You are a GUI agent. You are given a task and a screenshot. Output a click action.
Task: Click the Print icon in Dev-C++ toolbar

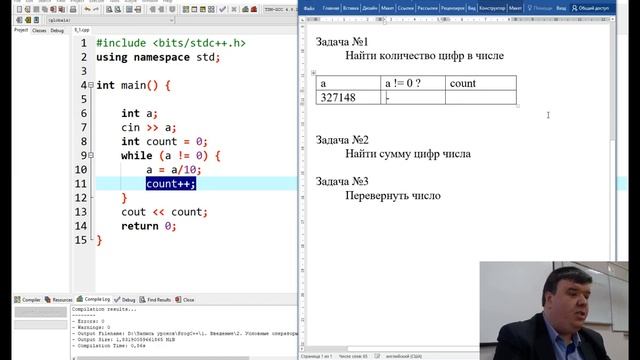[73, 9]
